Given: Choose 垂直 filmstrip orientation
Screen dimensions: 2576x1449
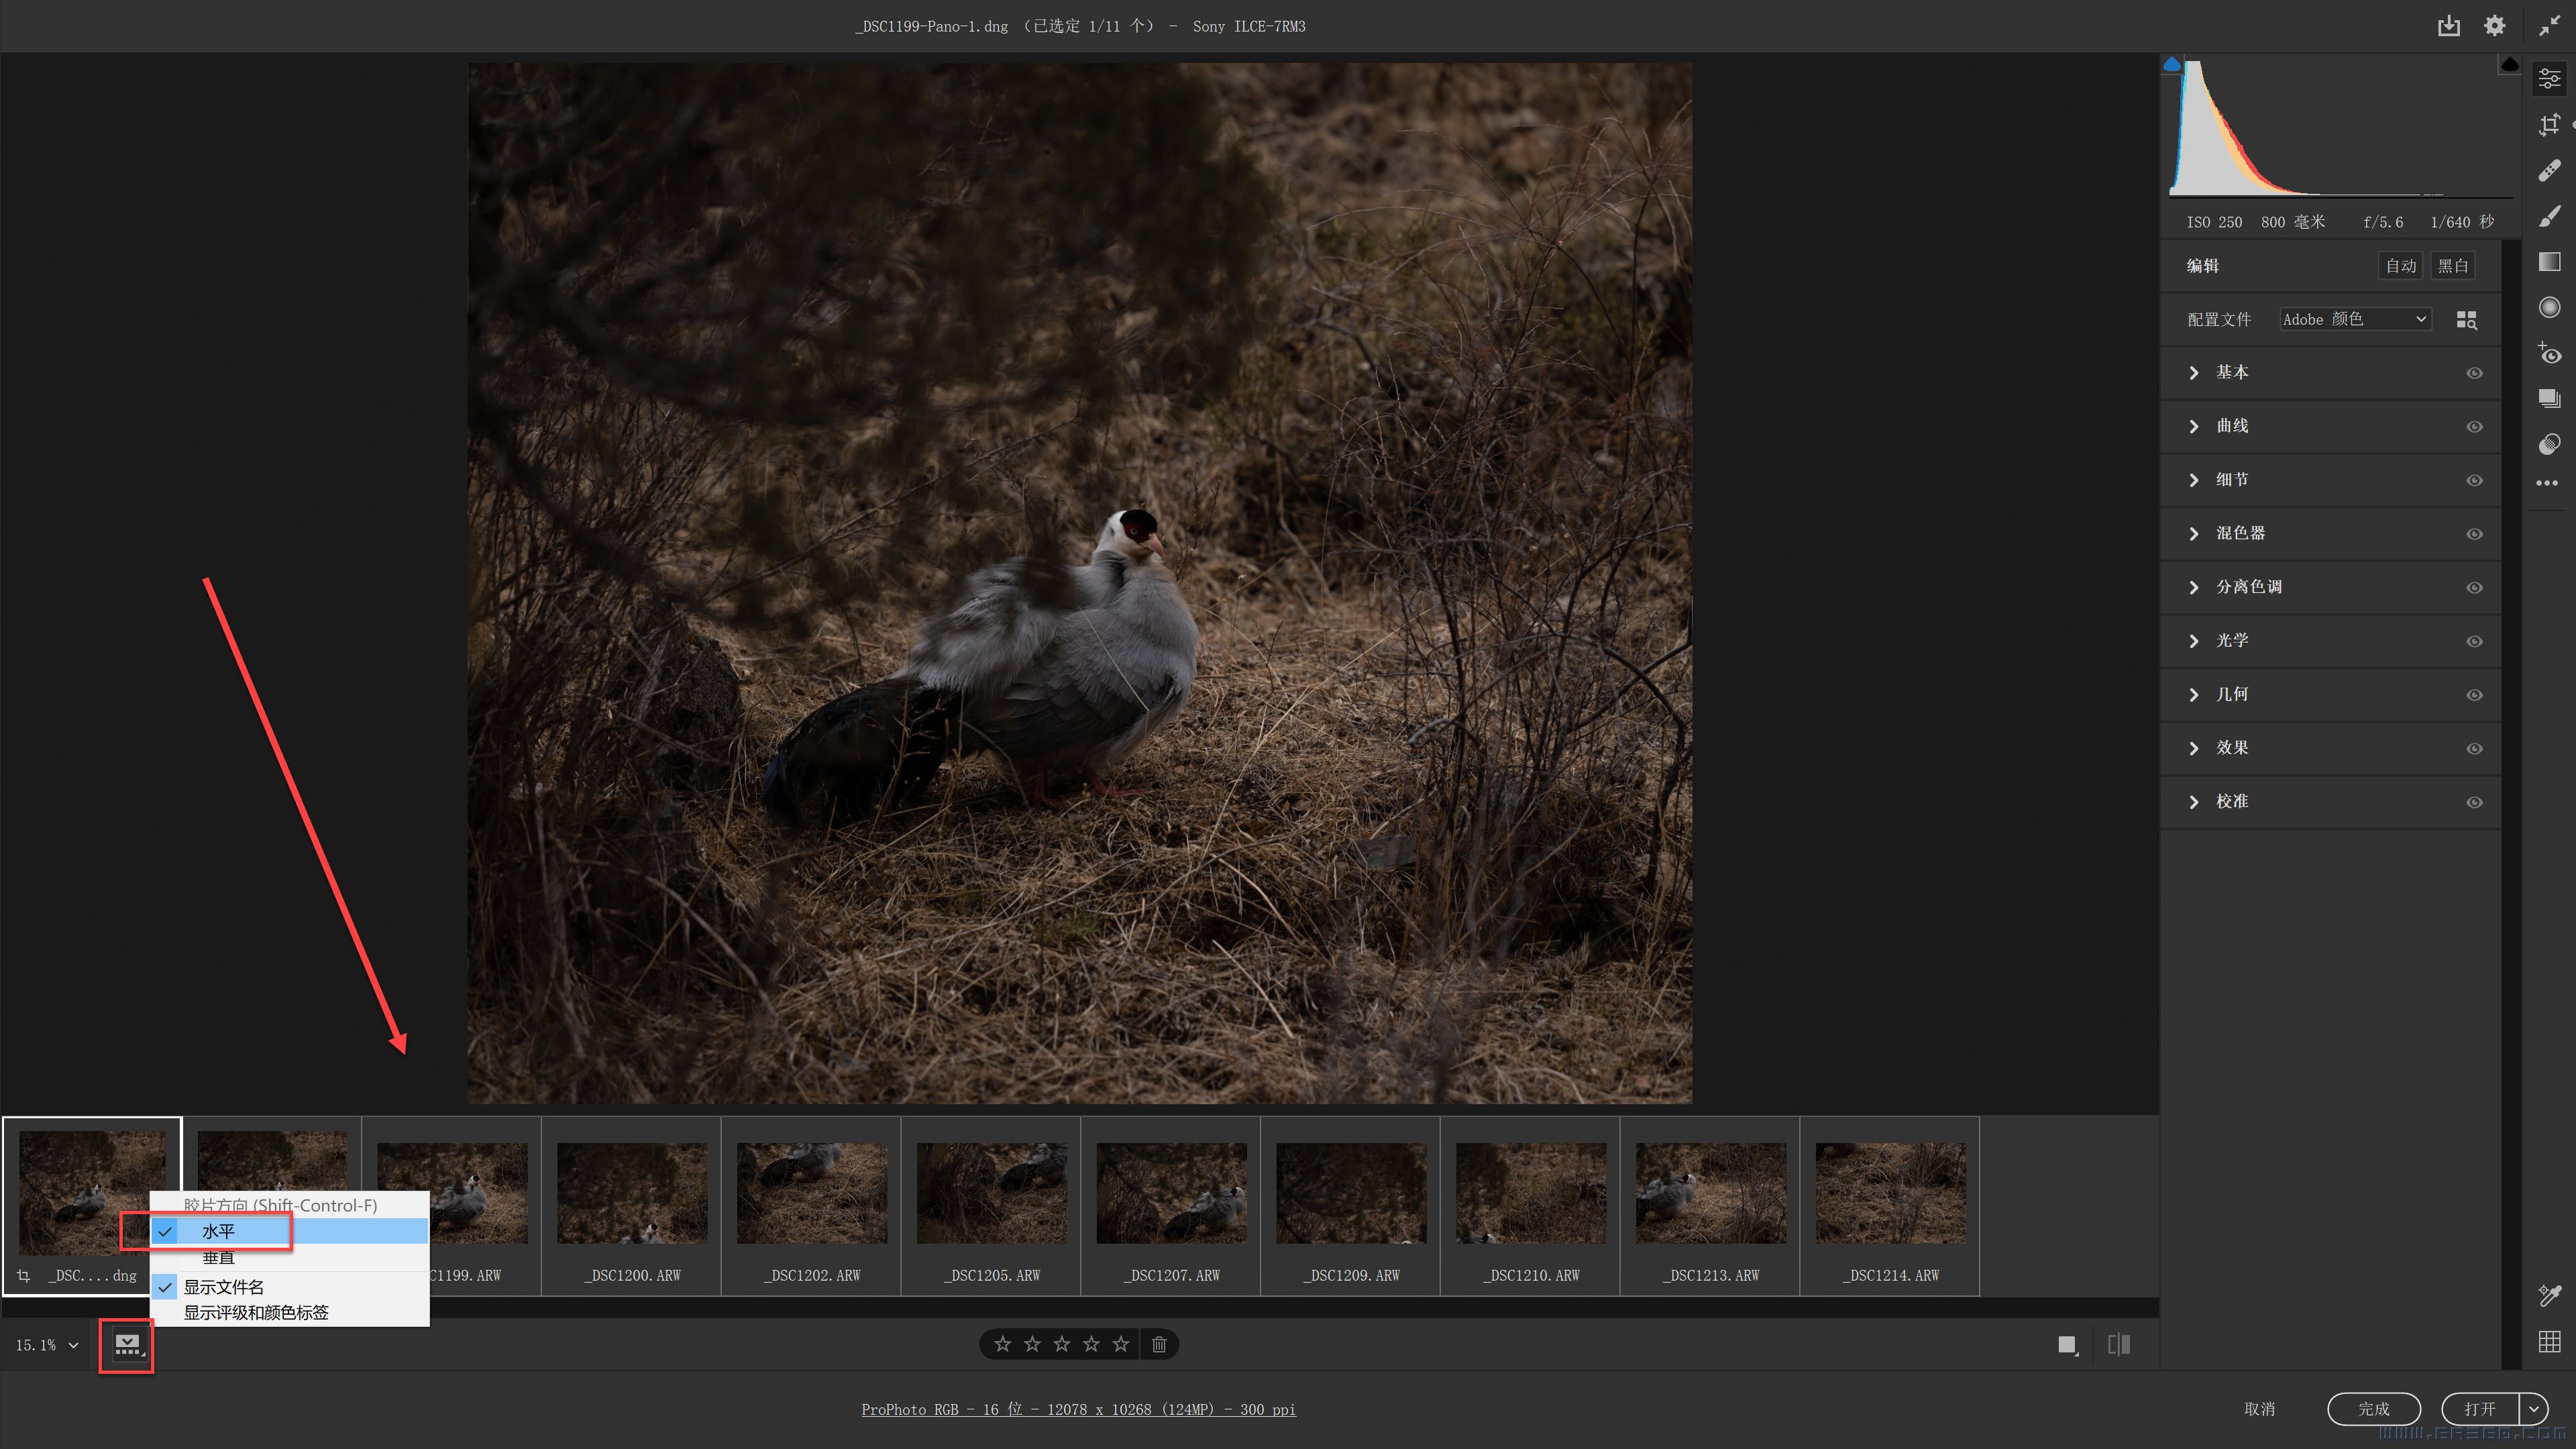Looking at the screenshot, I should (x=218, y=1258).
